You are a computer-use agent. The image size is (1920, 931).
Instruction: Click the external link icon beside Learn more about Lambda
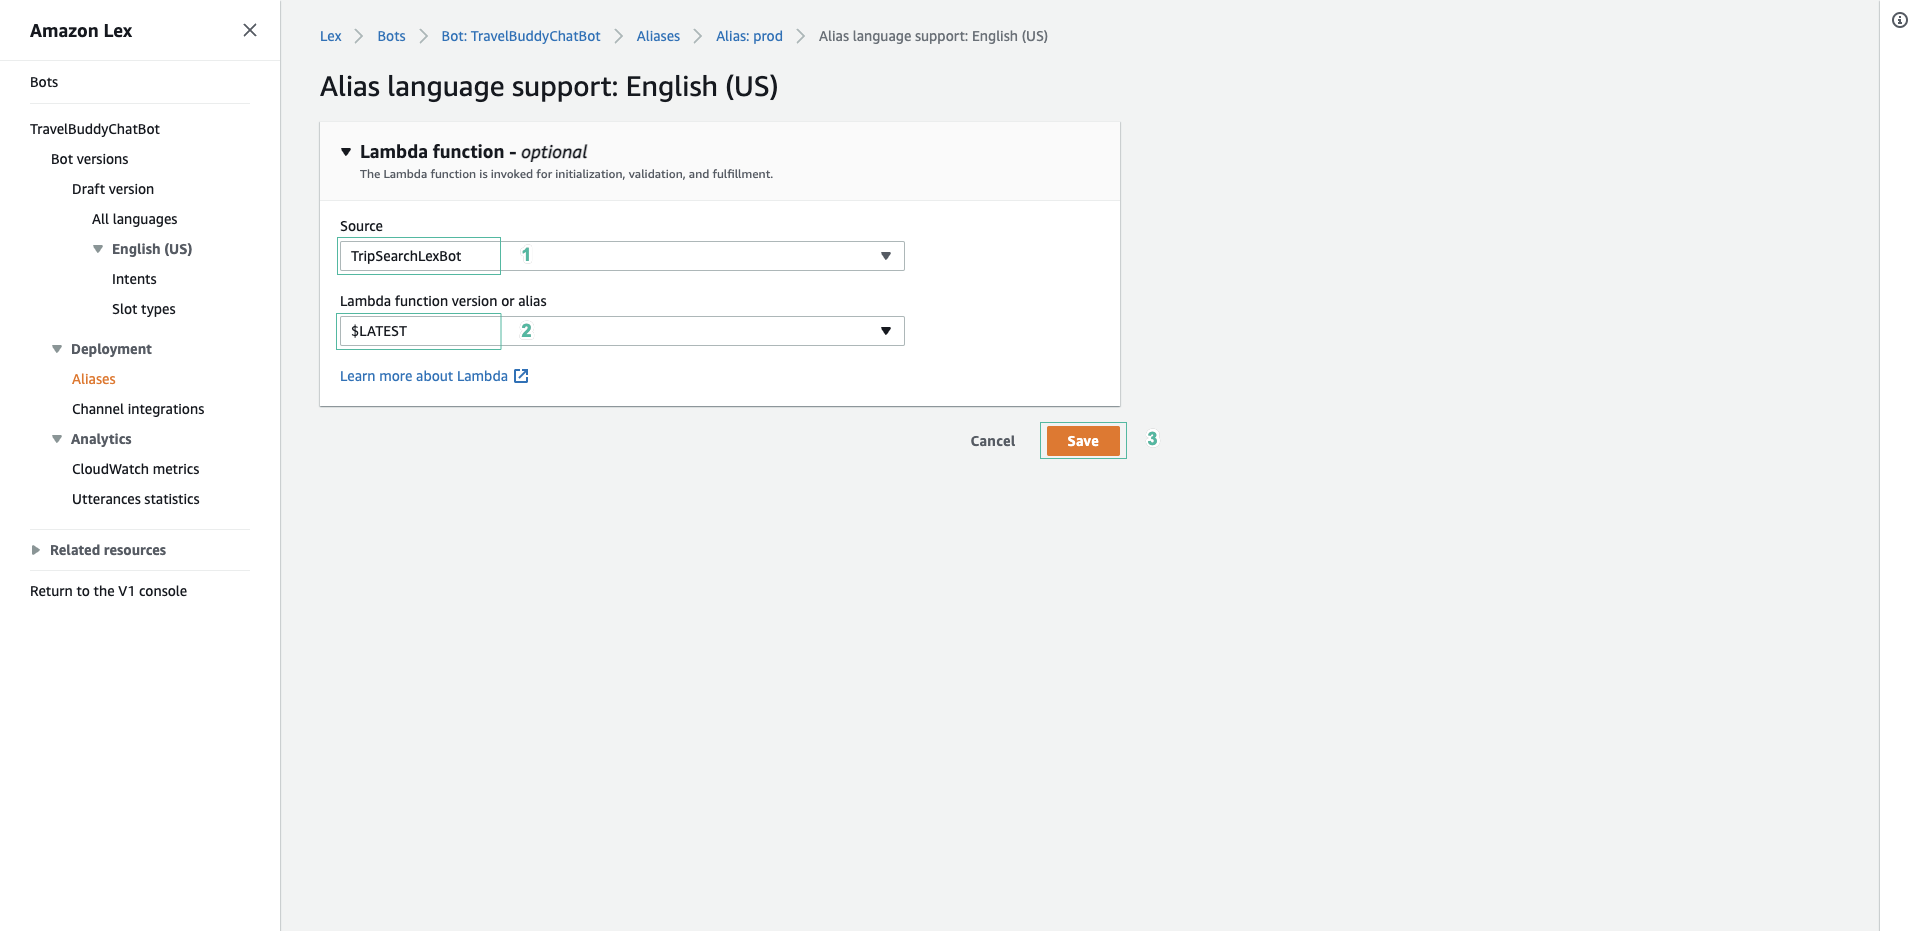521,376
